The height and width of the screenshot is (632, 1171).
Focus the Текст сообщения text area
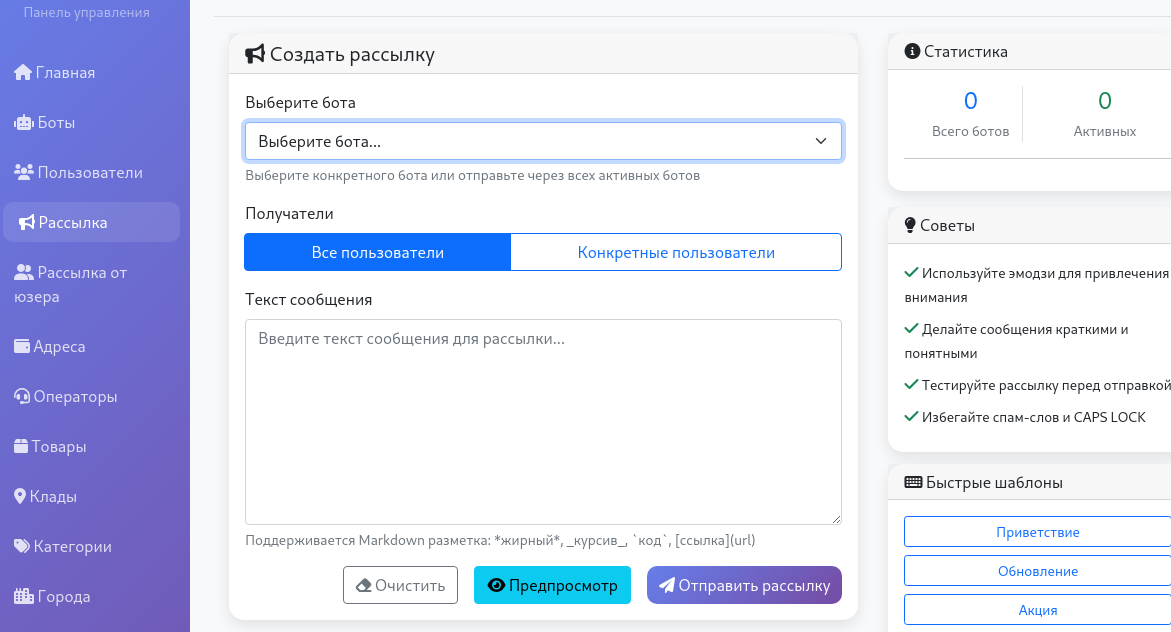point(543,421)
